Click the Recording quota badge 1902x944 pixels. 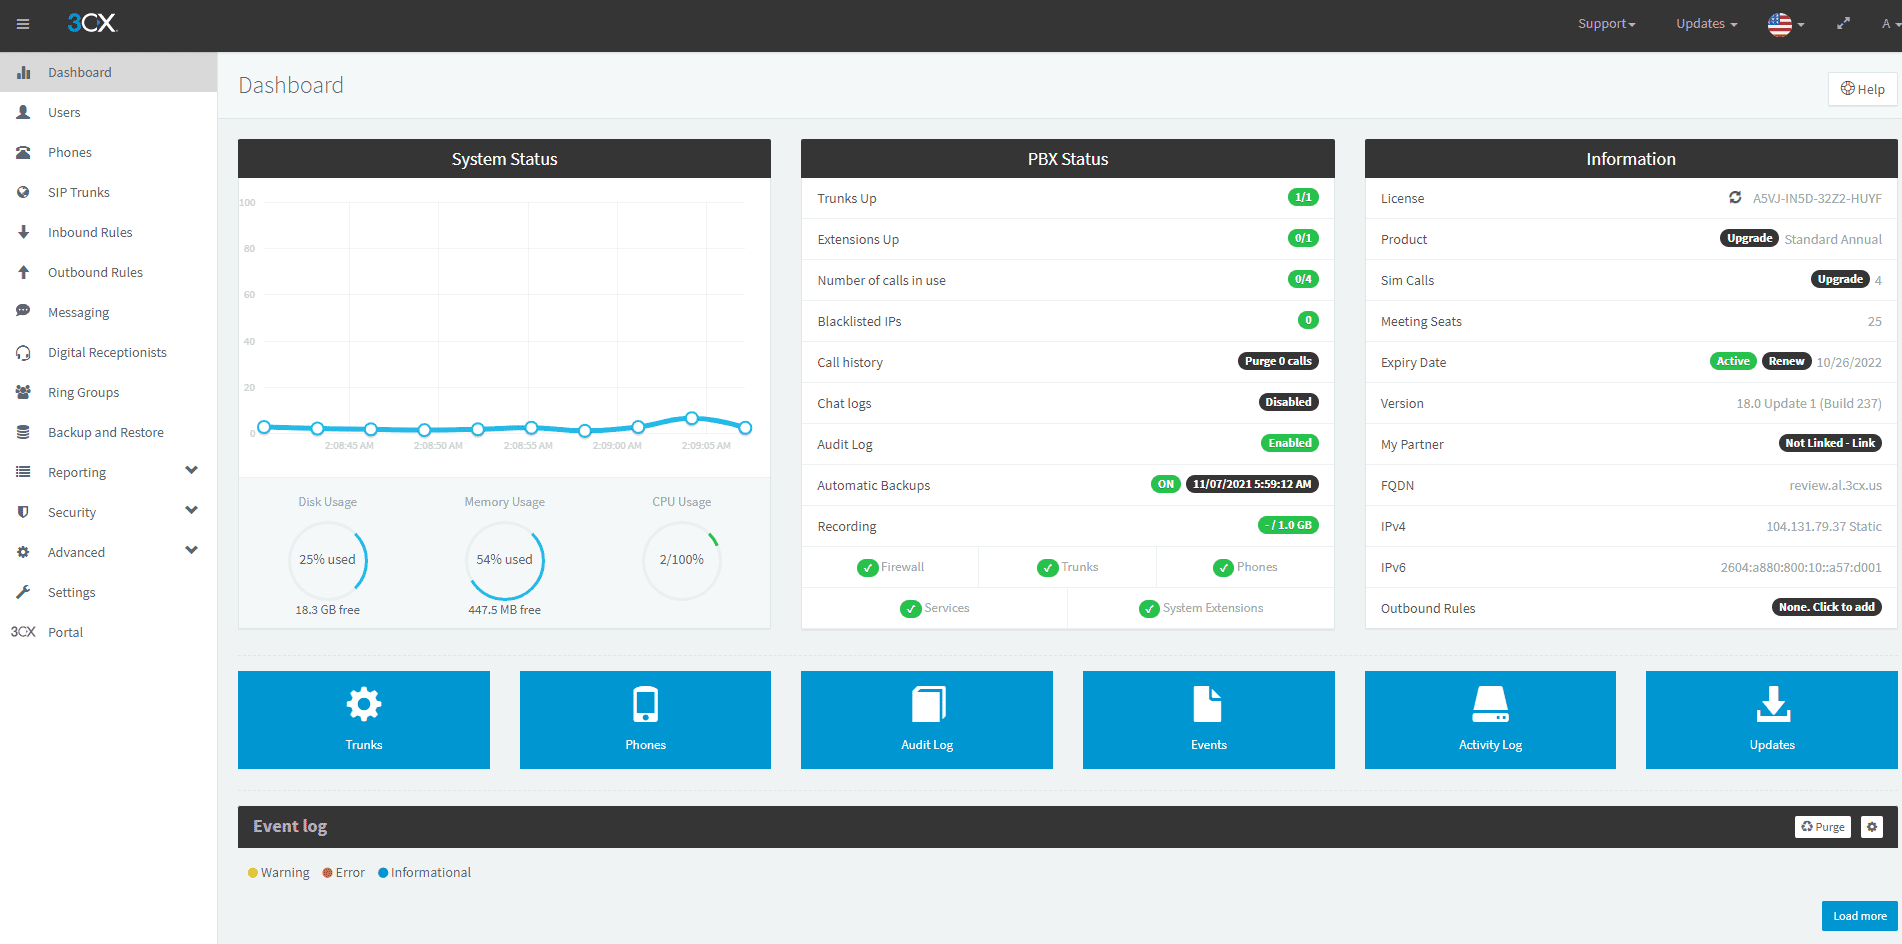point(1288,525)
